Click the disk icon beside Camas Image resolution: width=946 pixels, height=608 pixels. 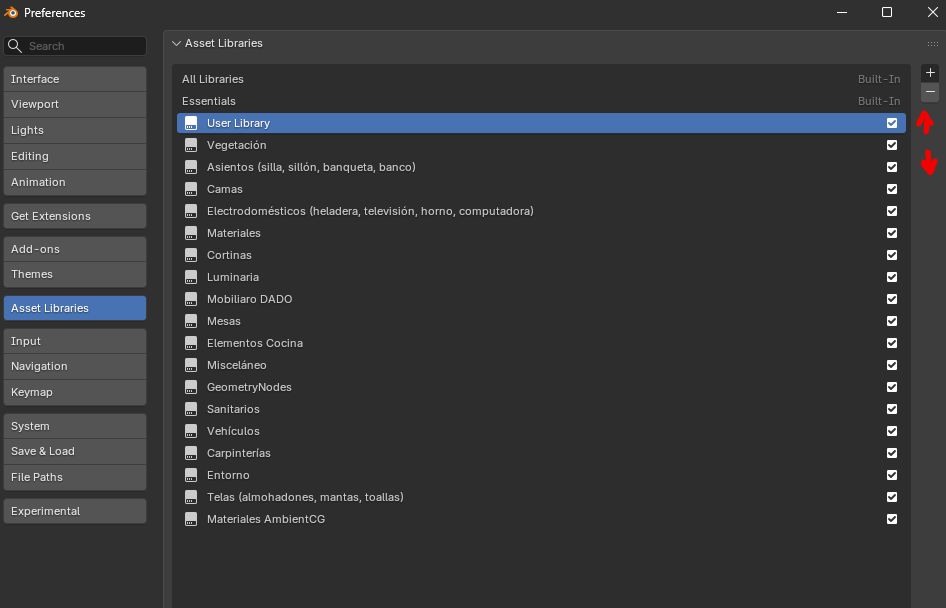pos(191,189)
